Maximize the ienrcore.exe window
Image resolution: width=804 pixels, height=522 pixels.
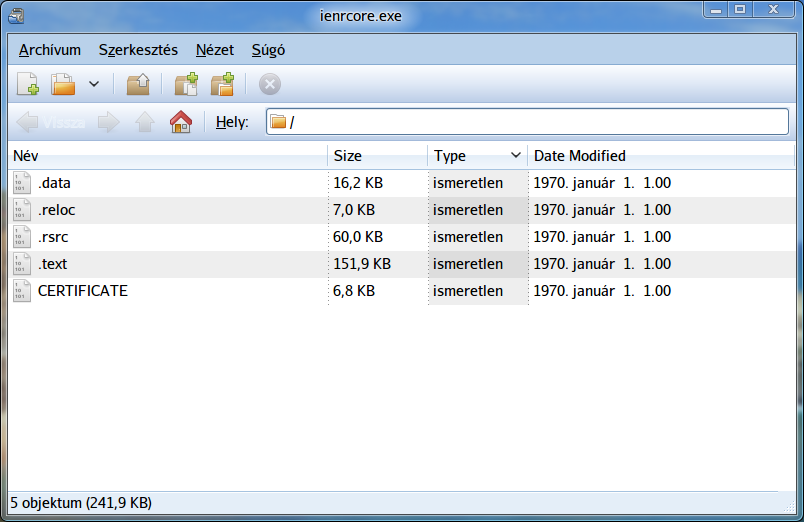(740, 10)
